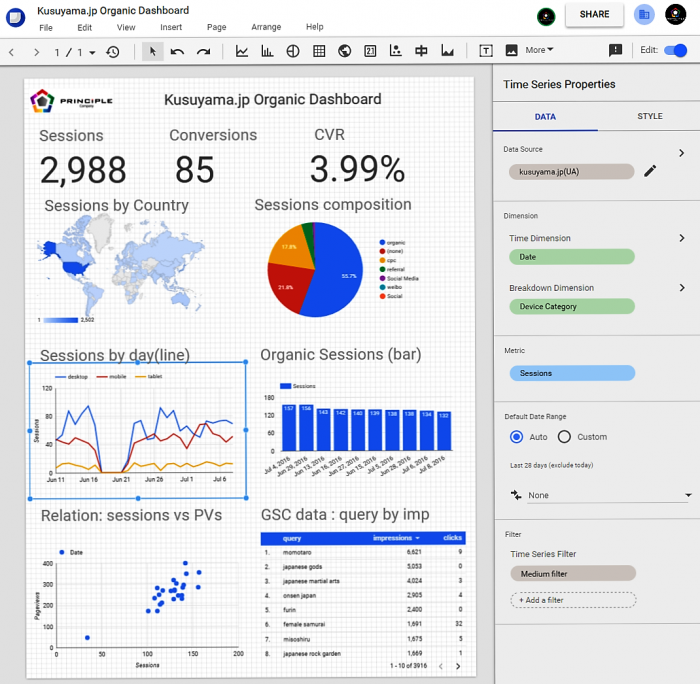Switch to the STYLE tab
The width and height of the screenshot is (700, 684).
coord(649,117)
